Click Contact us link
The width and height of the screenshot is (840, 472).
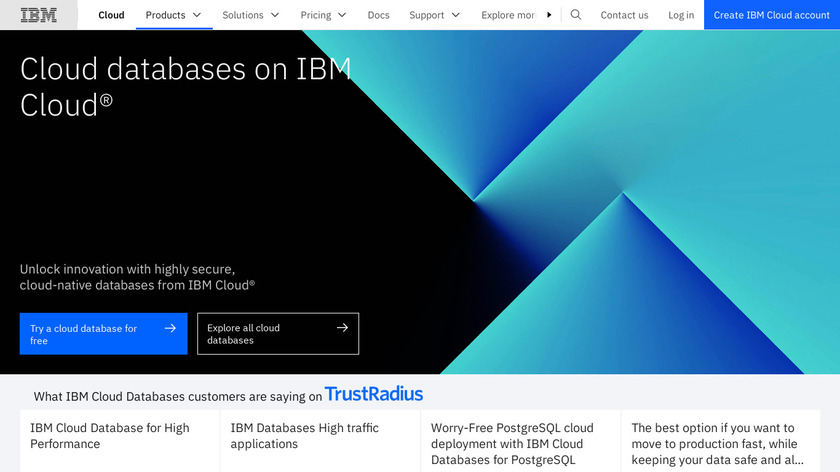tap(624, 15)
